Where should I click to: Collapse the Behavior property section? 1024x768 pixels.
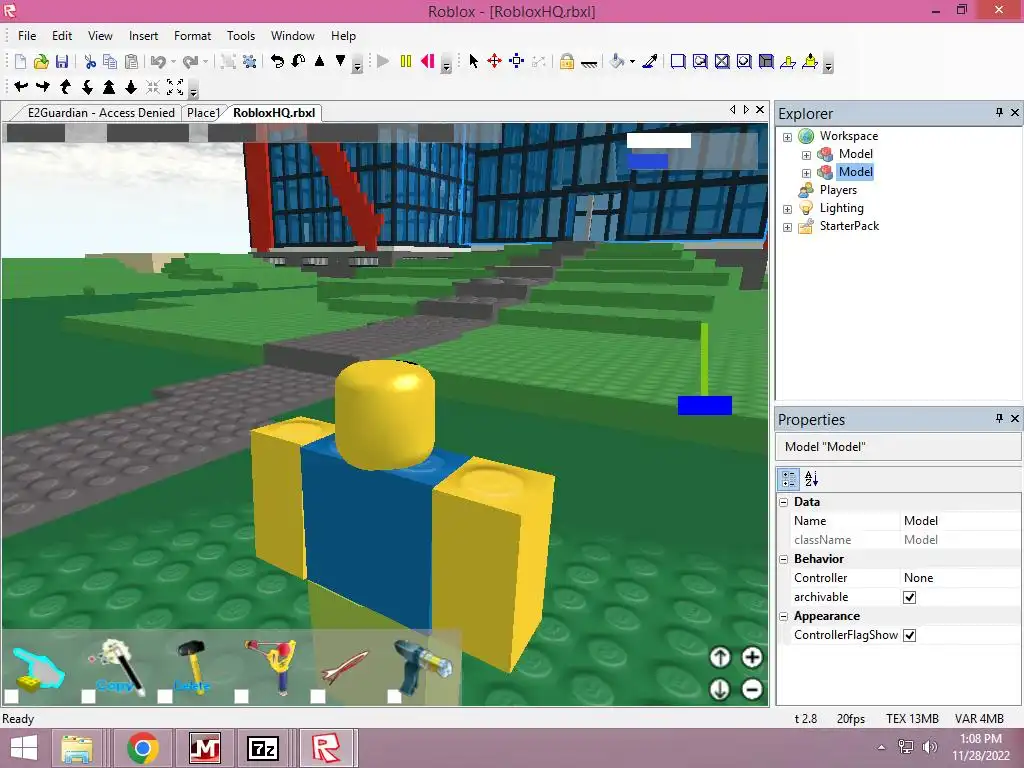pyautogui.click(x=784, y=559)
